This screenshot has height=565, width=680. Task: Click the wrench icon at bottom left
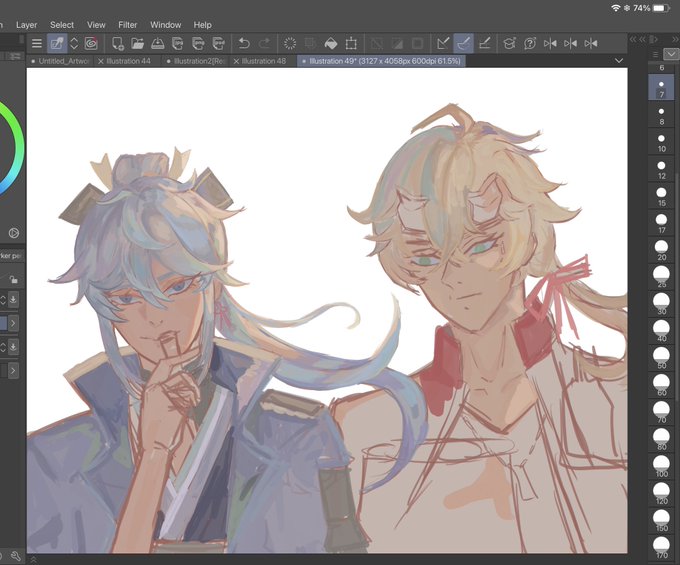[x=16, y=556]
